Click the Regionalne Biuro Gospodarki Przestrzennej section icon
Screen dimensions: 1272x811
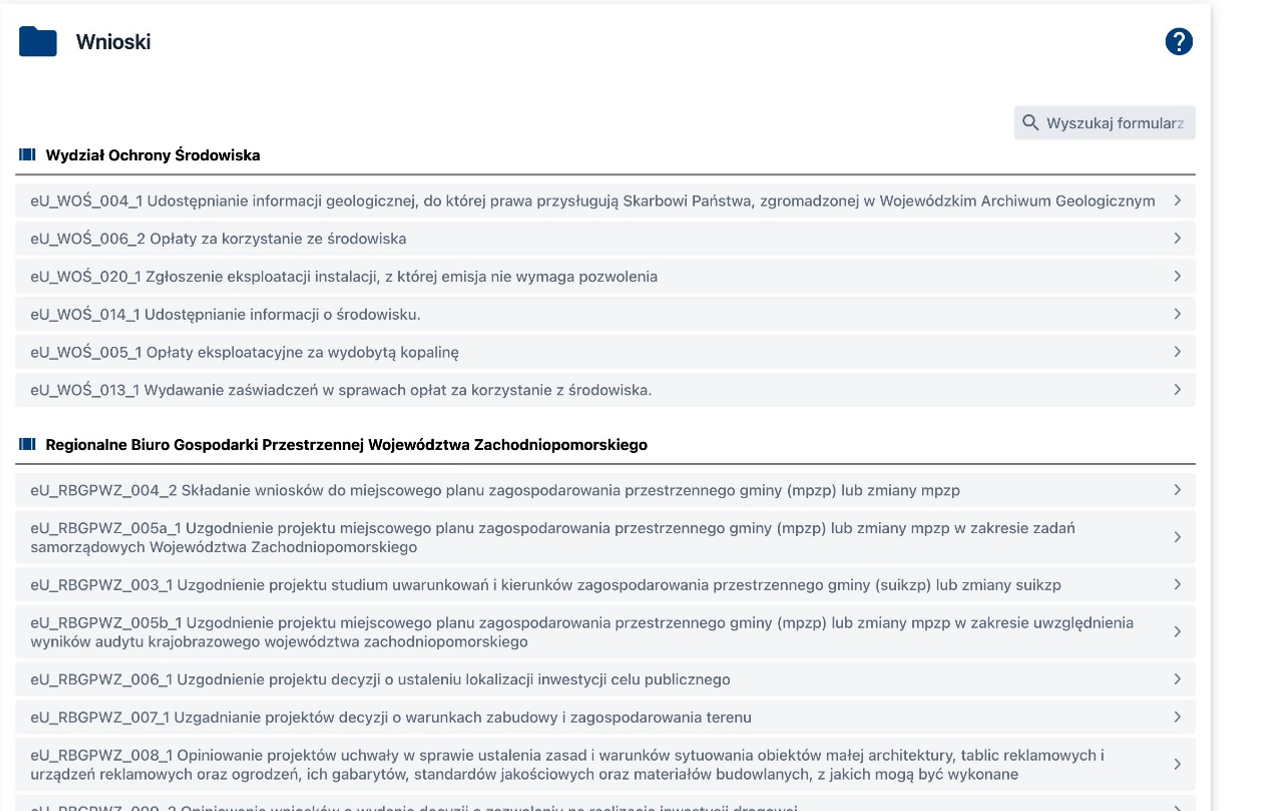click(x=27, y=444)
